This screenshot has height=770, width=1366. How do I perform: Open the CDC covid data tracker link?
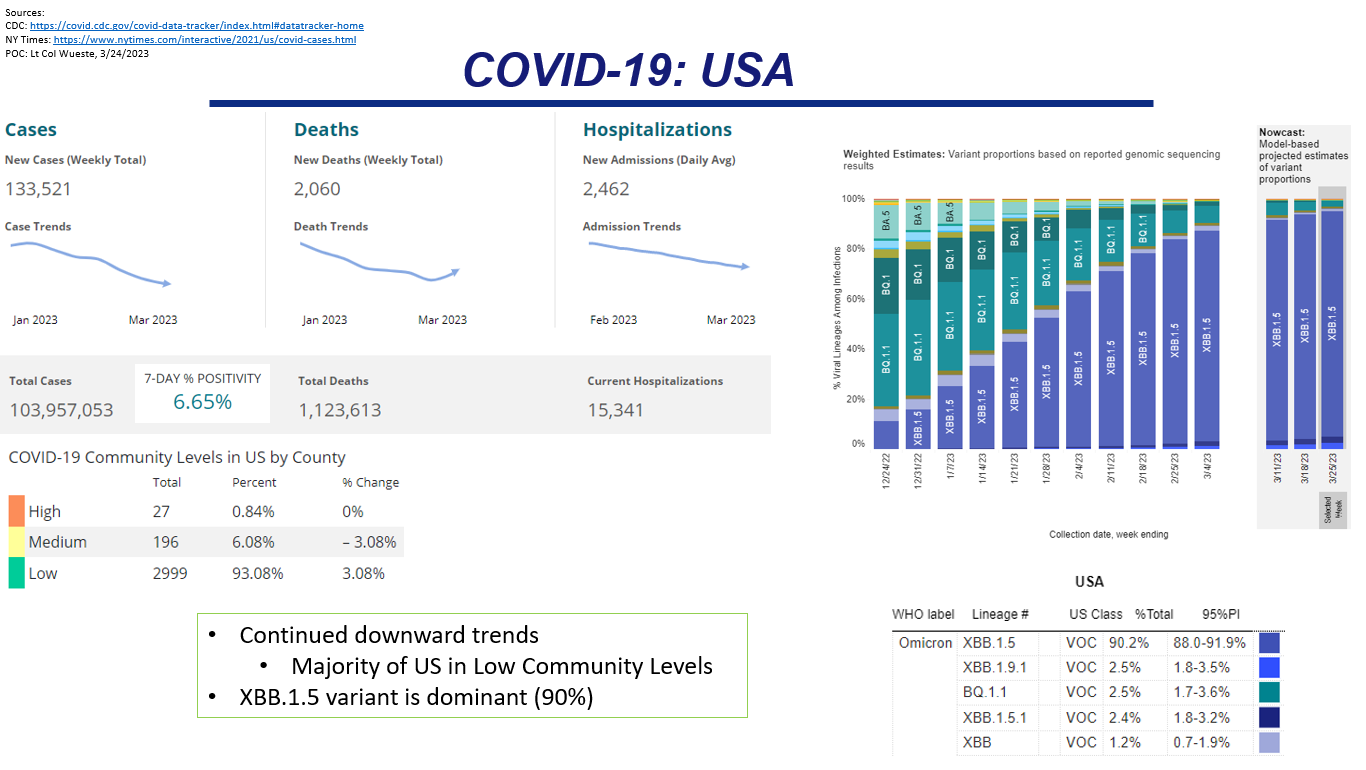pyautogui.click(x=196, y=26)
